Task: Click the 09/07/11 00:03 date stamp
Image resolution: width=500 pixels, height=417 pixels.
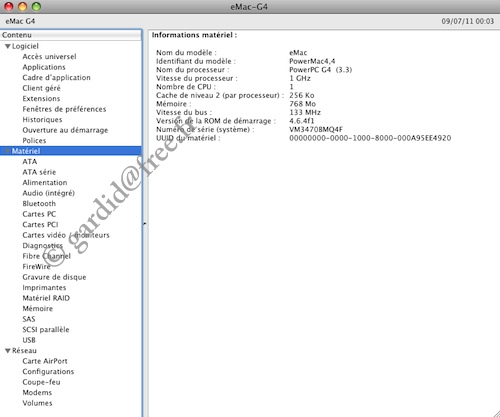Action: pyautogui.click(x=468, y=21)
